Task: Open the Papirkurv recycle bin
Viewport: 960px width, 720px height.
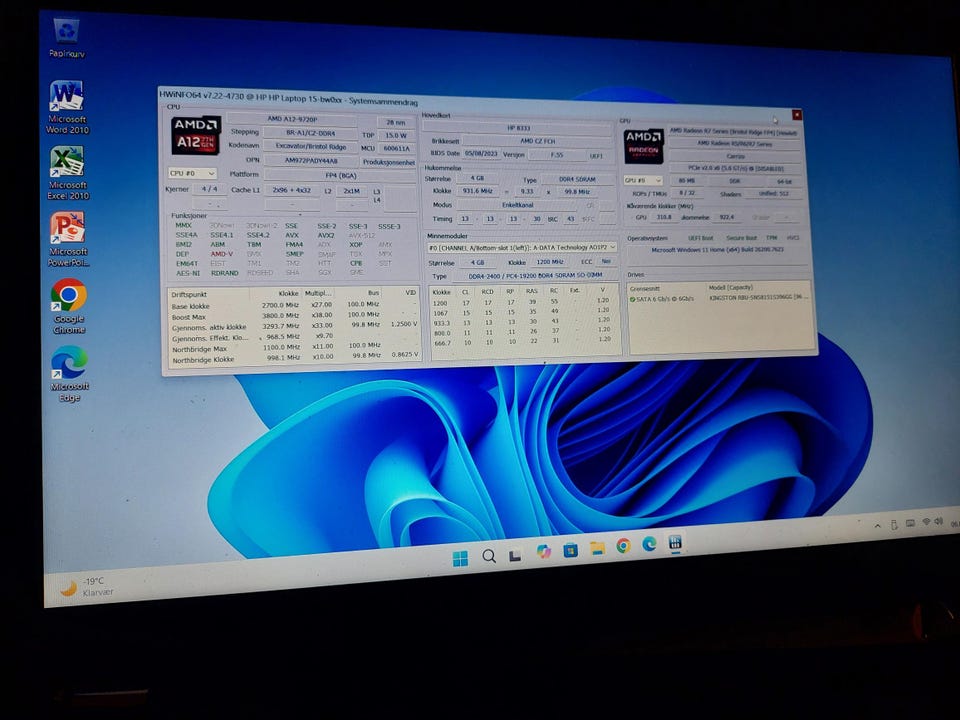Action: coord(66,32)
